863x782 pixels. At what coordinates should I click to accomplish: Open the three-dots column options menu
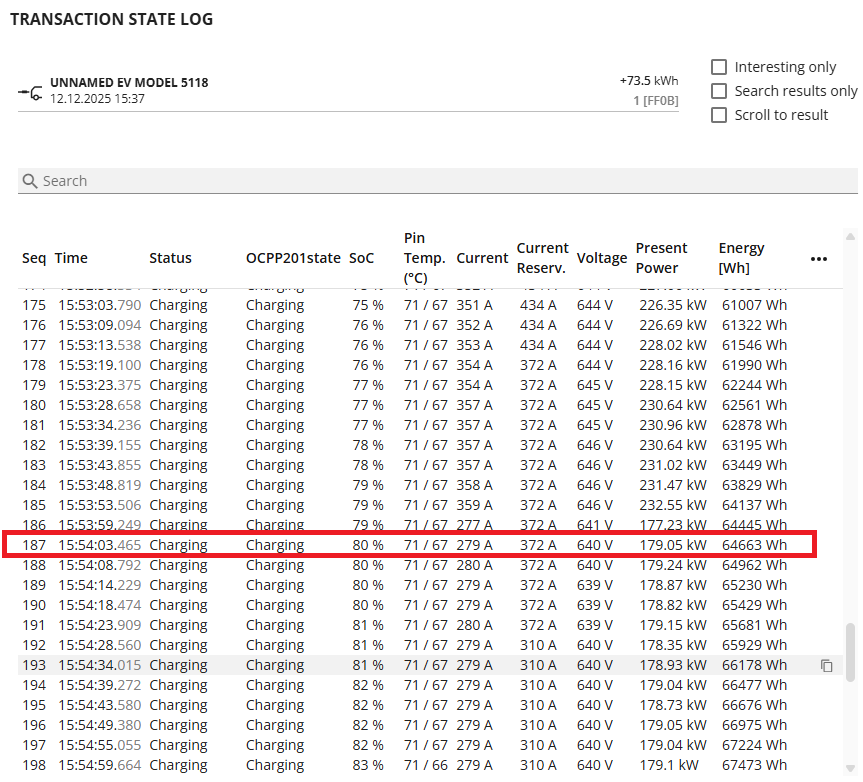coord(819,259)
